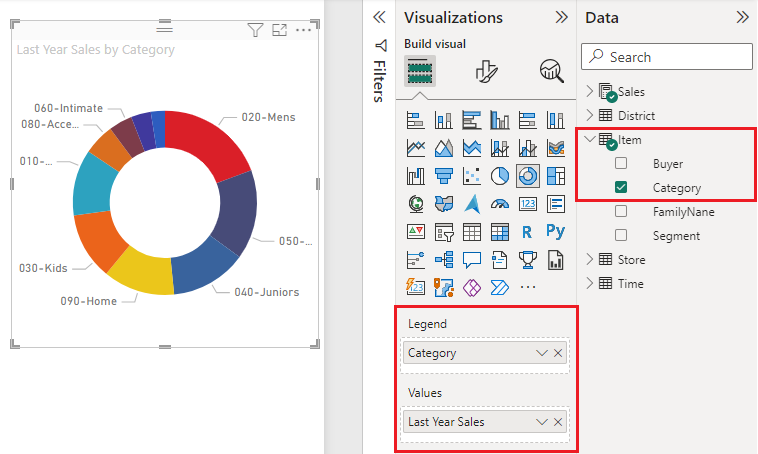Select the Table visual
This screenshot has width=758, height=454.
471,232
